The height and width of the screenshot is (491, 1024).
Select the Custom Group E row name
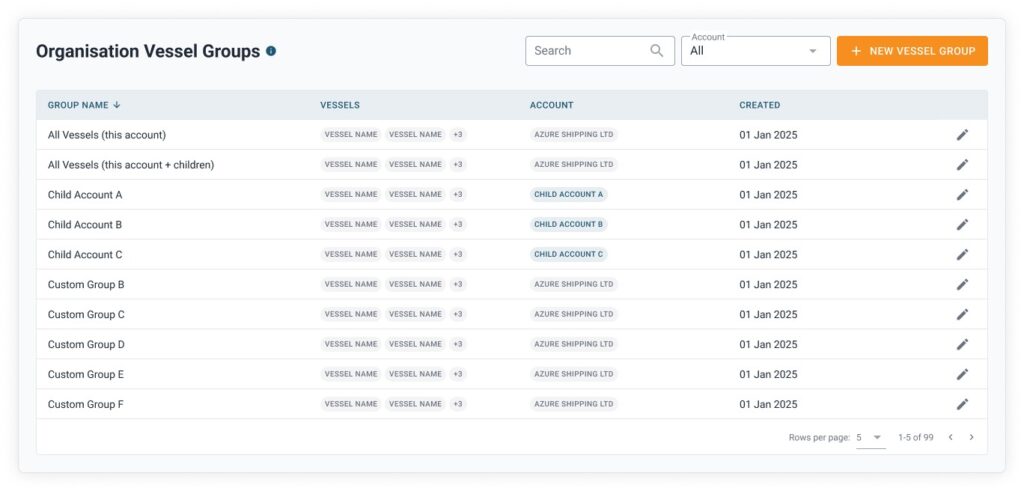click(x=86, y=375)
